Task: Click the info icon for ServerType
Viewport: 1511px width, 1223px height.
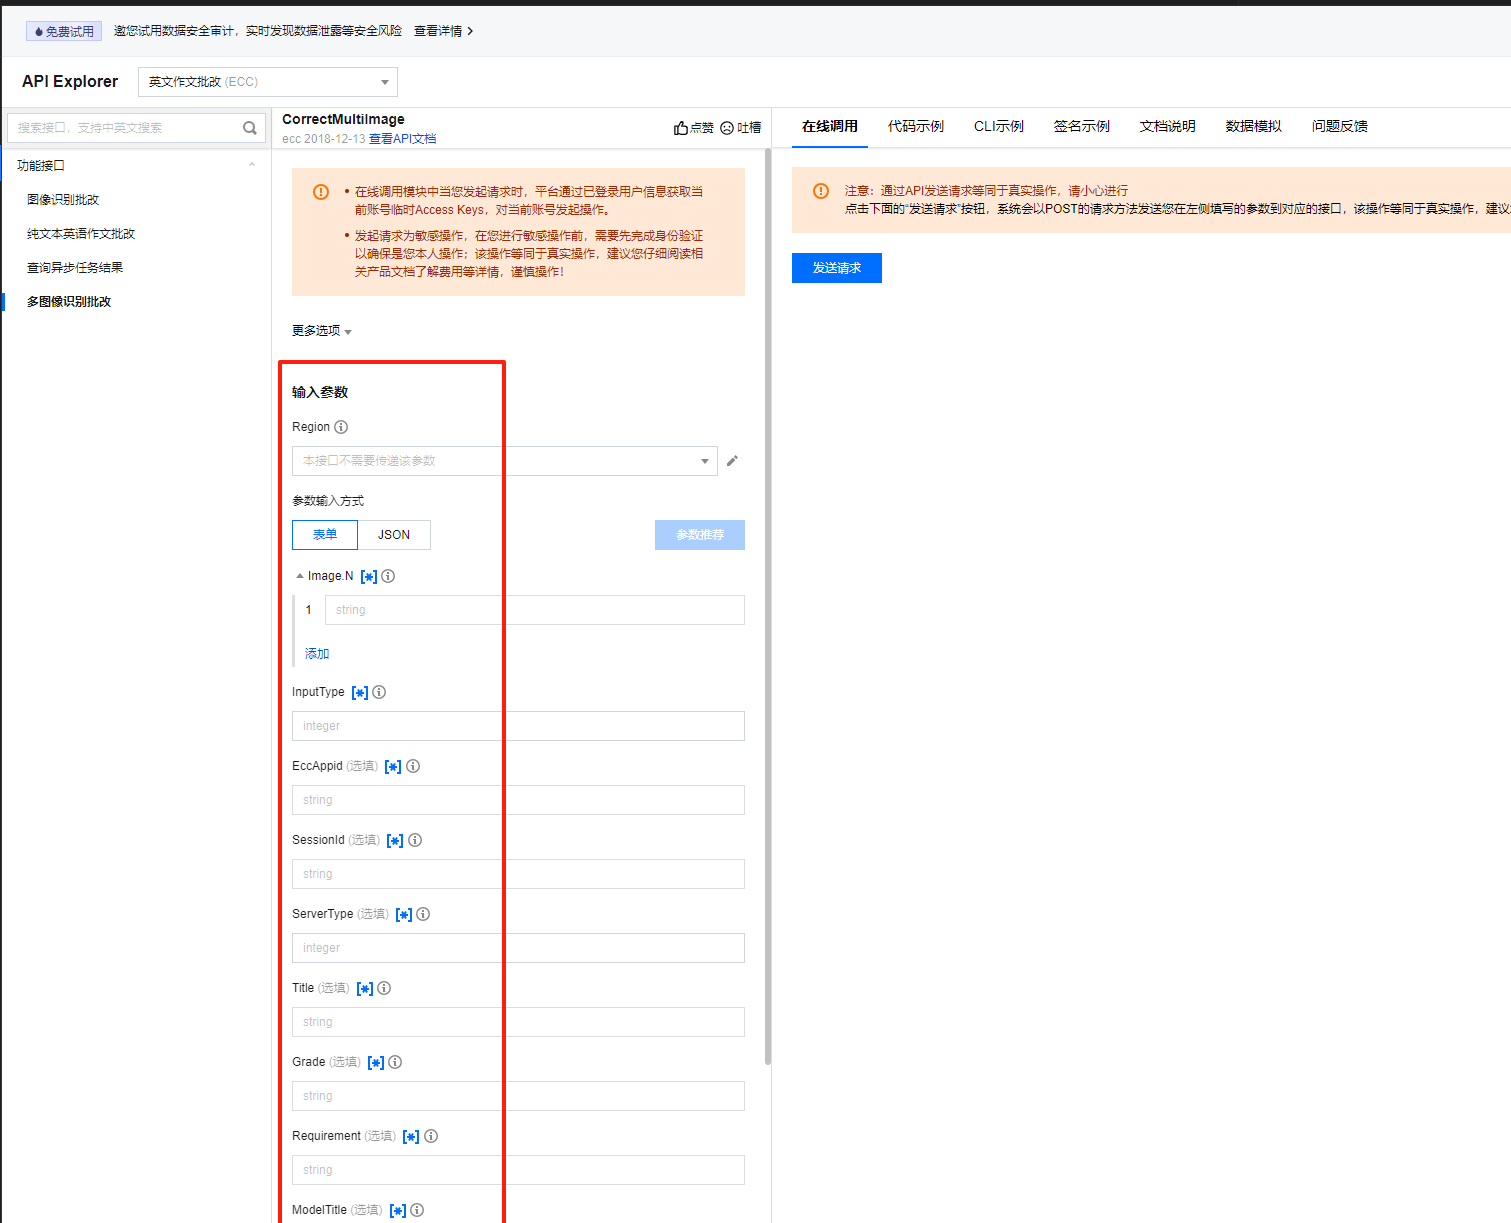Action: [423, 914]
